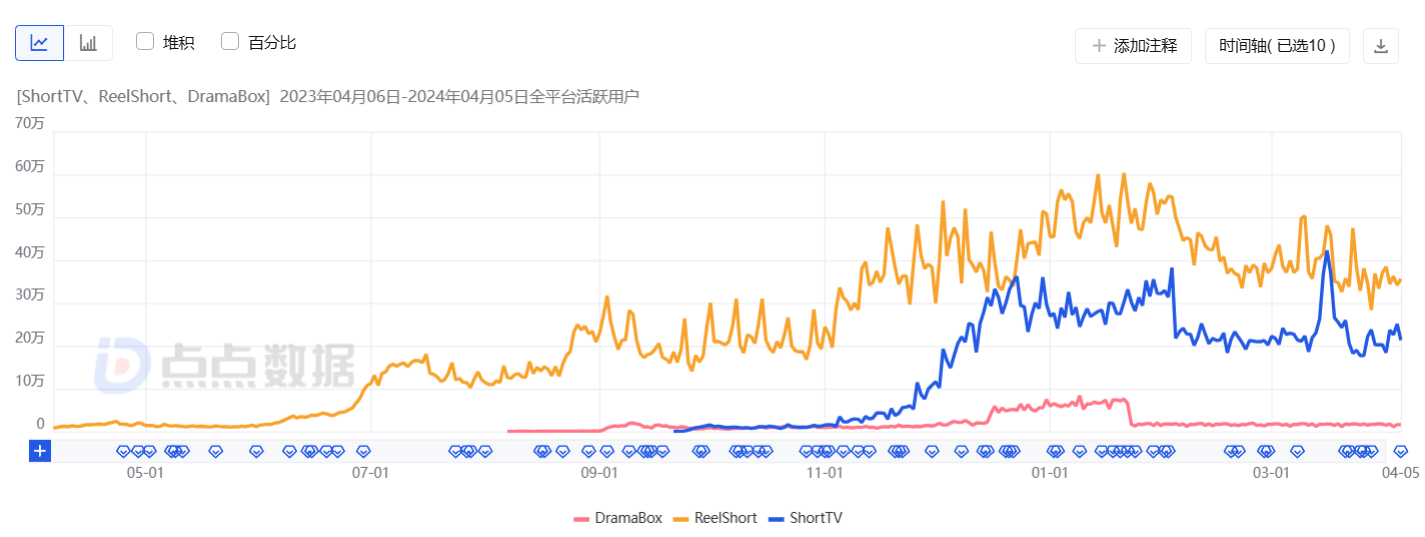Image resolution: width=1425 pixels, height=537 pixels.
Task: Click the chart title with date range
Action: (328, 97)
